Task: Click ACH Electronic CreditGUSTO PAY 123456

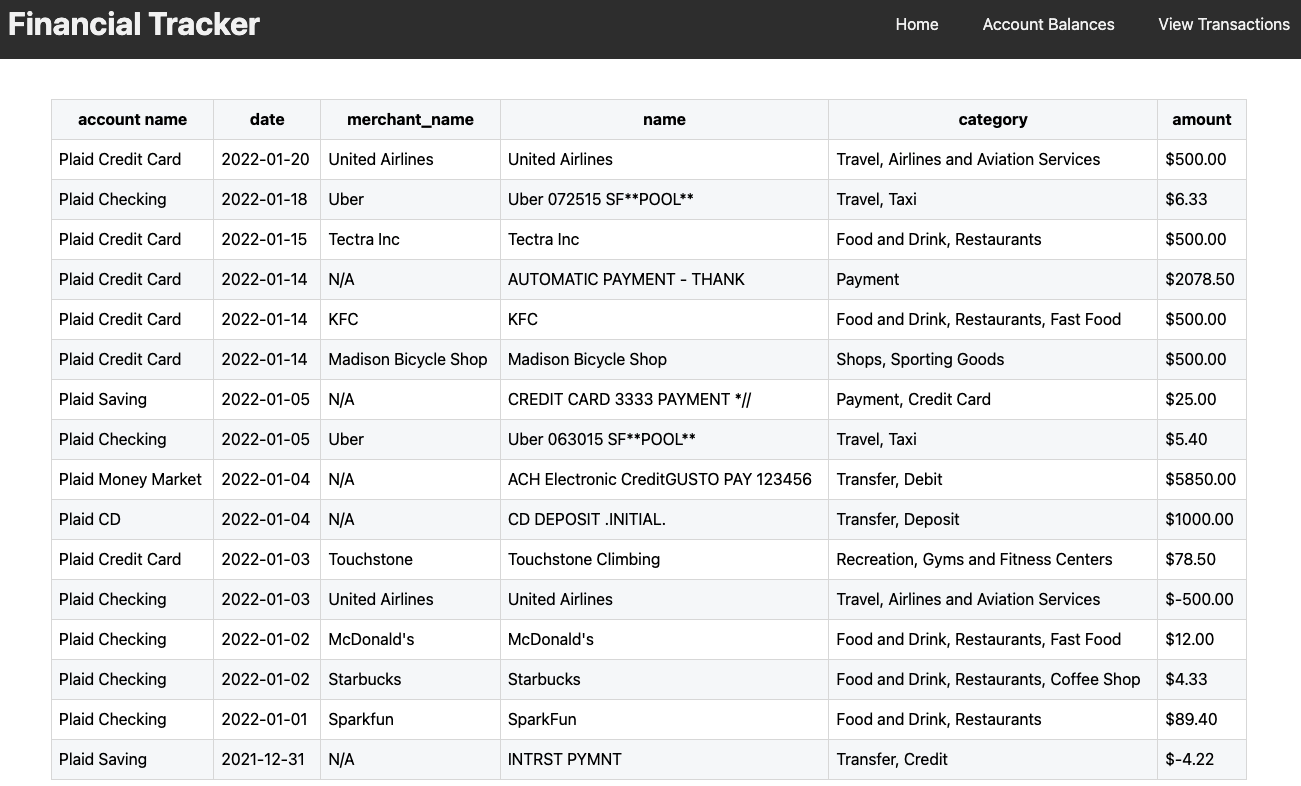Action: tap(664, 479)
